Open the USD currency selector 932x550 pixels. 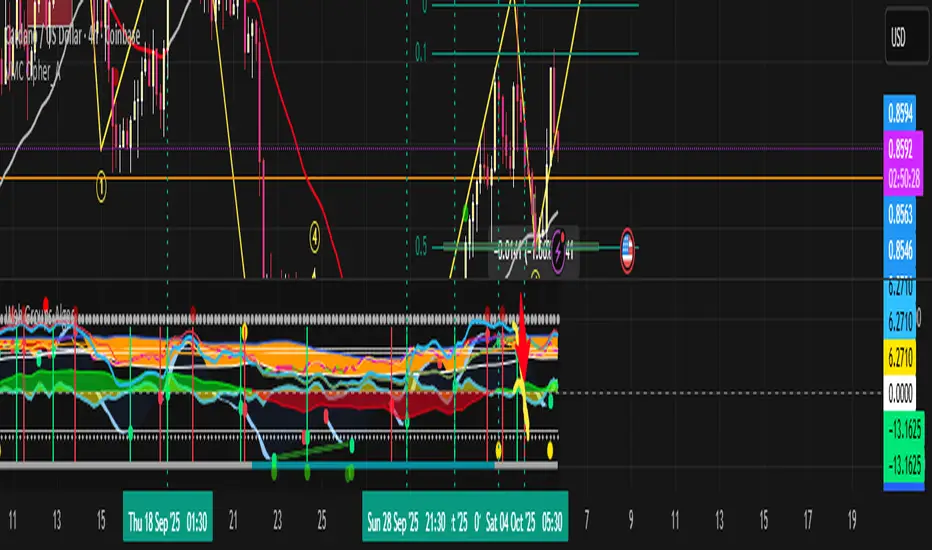[x=906, y=37]
